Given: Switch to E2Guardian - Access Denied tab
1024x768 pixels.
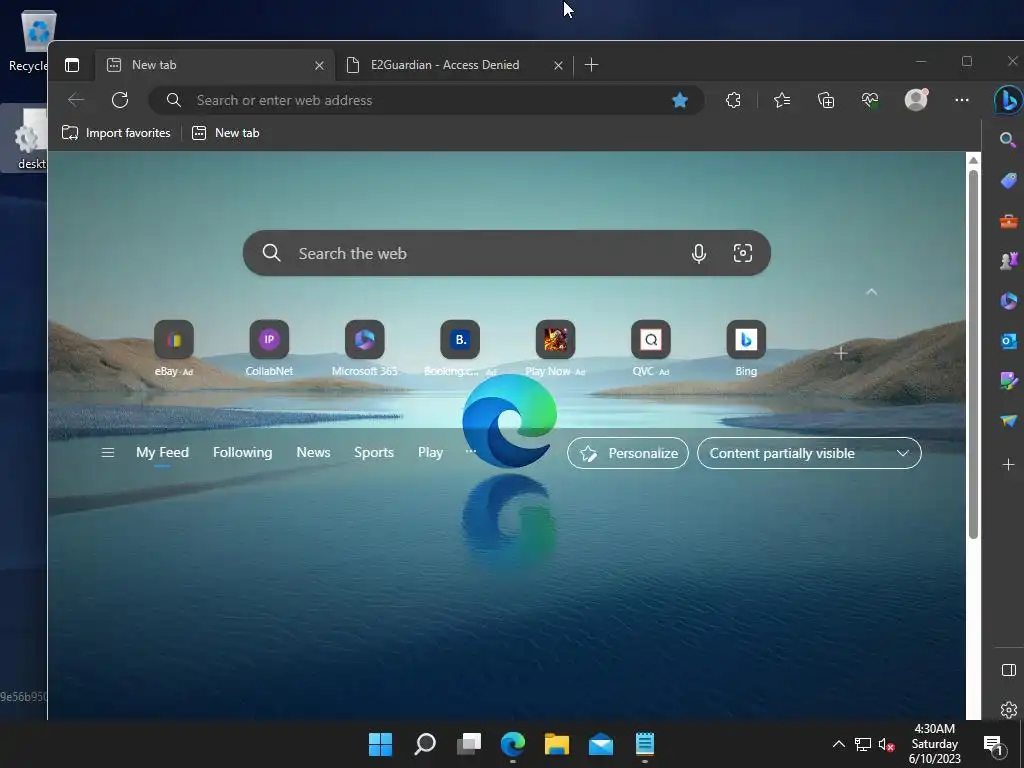Looking at the screenshot, I should pos(455,65).
